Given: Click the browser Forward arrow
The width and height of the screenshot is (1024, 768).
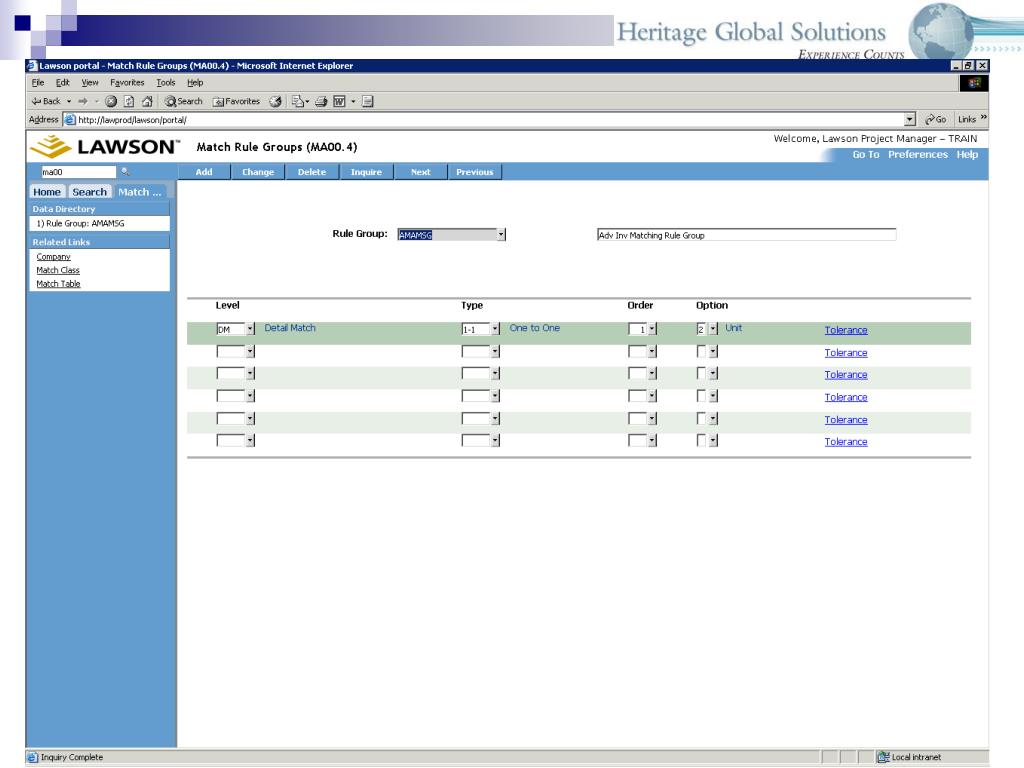Looking at the screenshot, I should coord(83,101).
